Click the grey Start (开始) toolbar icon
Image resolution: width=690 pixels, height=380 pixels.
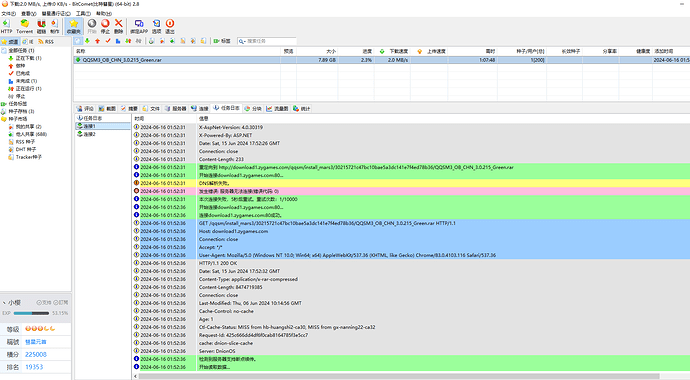[x=92, y=26]
